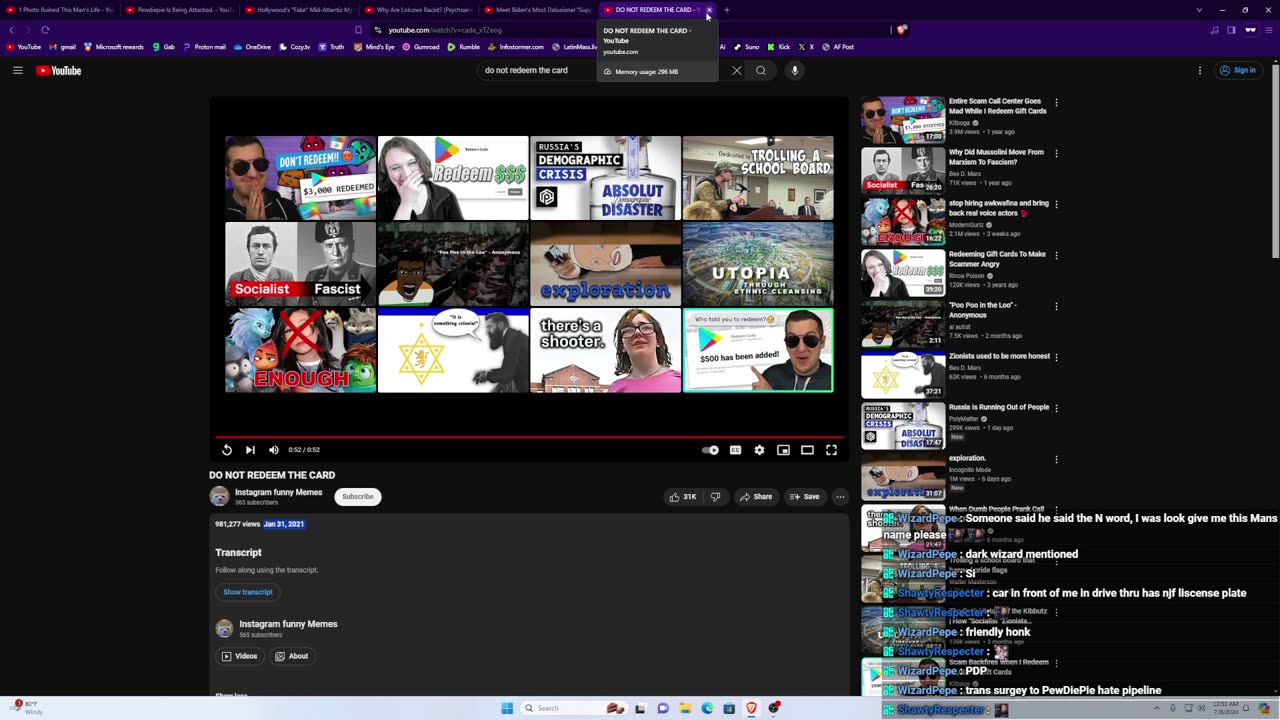Click the video progress bar
Image resolution: width=1280 pixels, height=720 pixels.
[x=530, y=437]
